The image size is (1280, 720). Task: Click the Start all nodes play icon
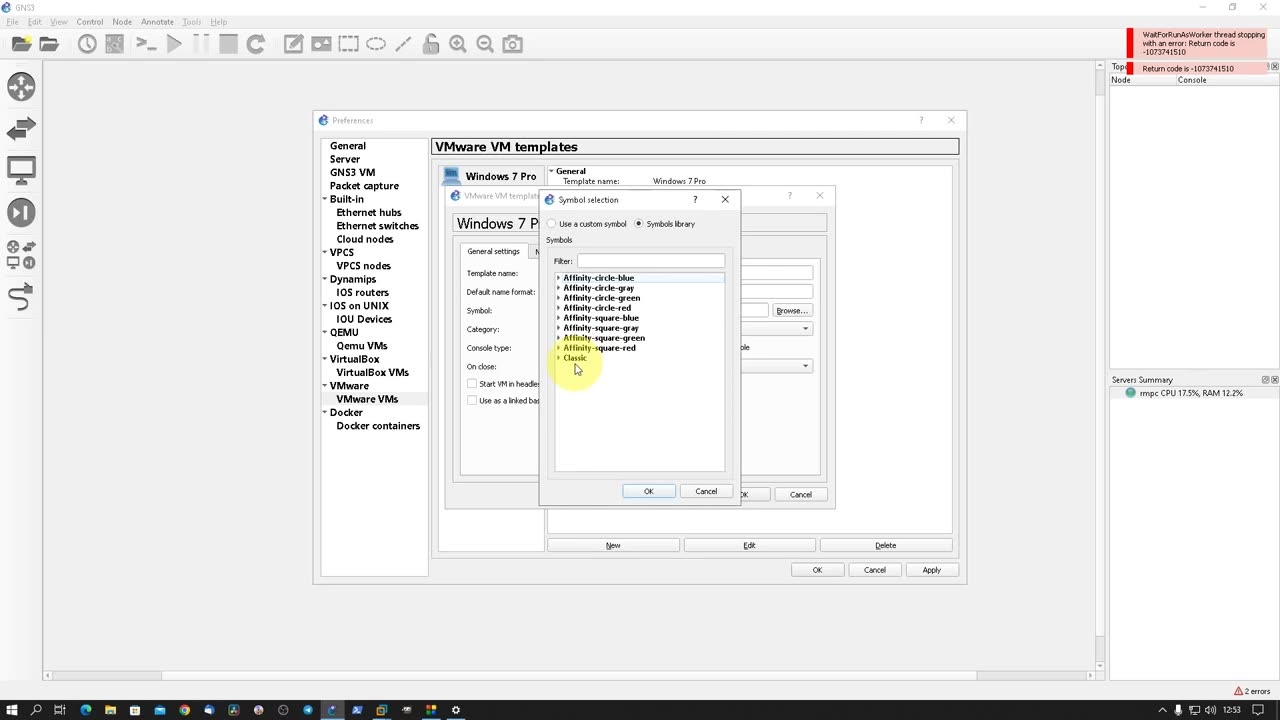click(174, 44)
